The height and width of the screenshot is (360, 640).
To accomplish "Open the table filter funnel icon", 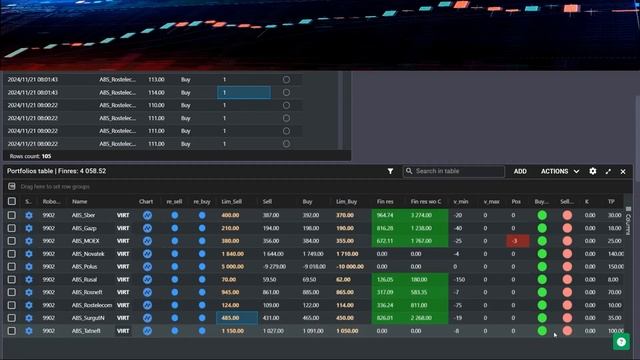I will (390, 171).
